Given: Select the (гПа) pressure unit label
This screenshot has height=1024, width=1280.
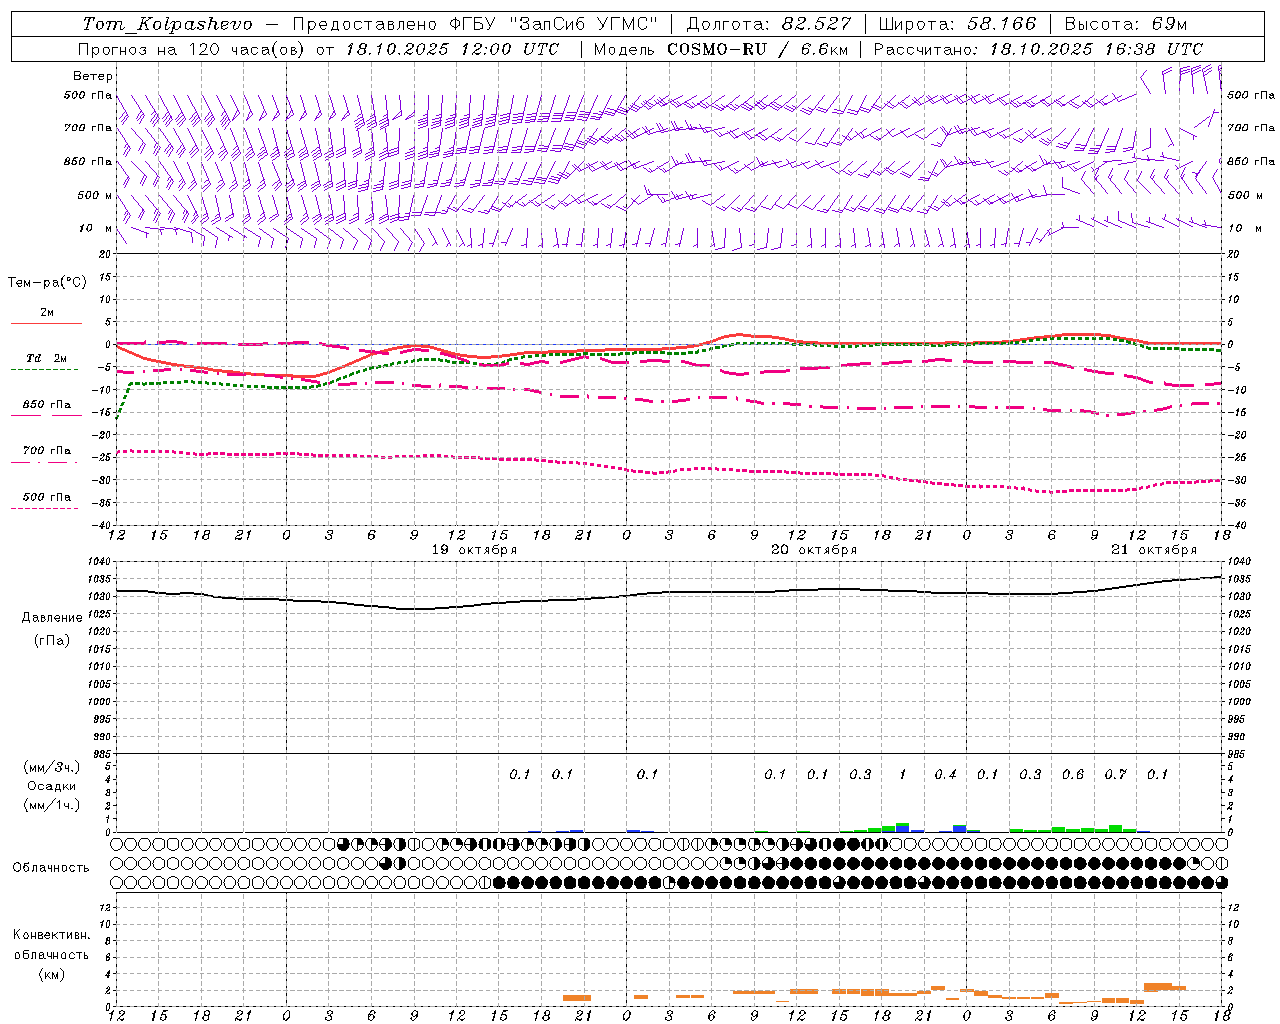Looking at the screenshot, I should (x=52, y=641).
